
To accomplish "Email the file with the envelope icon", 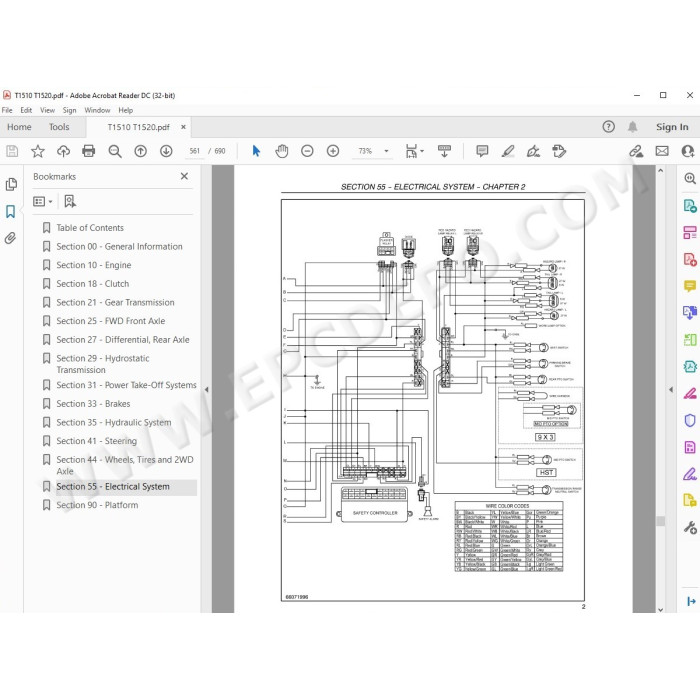I will click(x=662, y=151).
